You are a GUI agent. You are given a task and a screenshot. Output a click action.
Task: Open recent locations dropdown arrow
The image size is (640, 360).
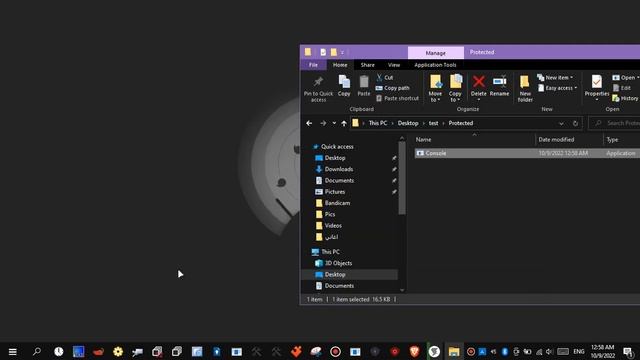pyautogui.click(x=334, y=123)
